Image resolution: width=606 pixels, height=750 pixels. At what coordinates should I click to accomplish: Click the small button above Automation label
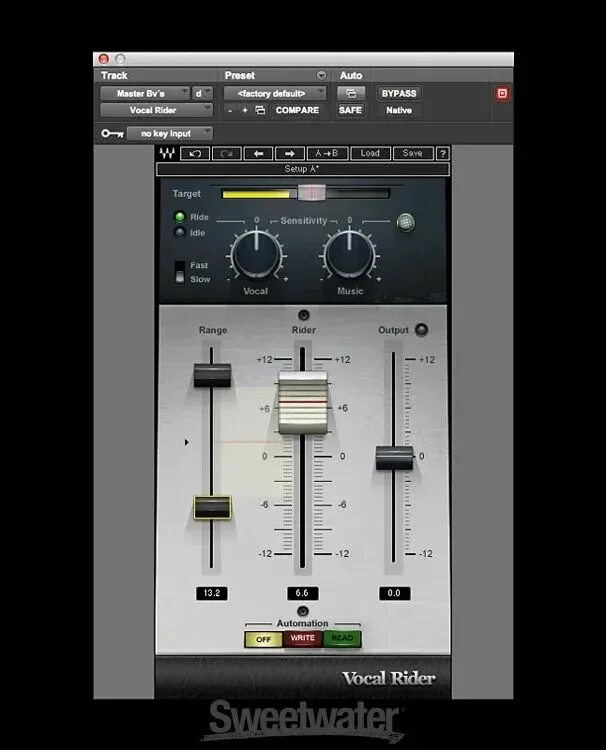point(303,611)
